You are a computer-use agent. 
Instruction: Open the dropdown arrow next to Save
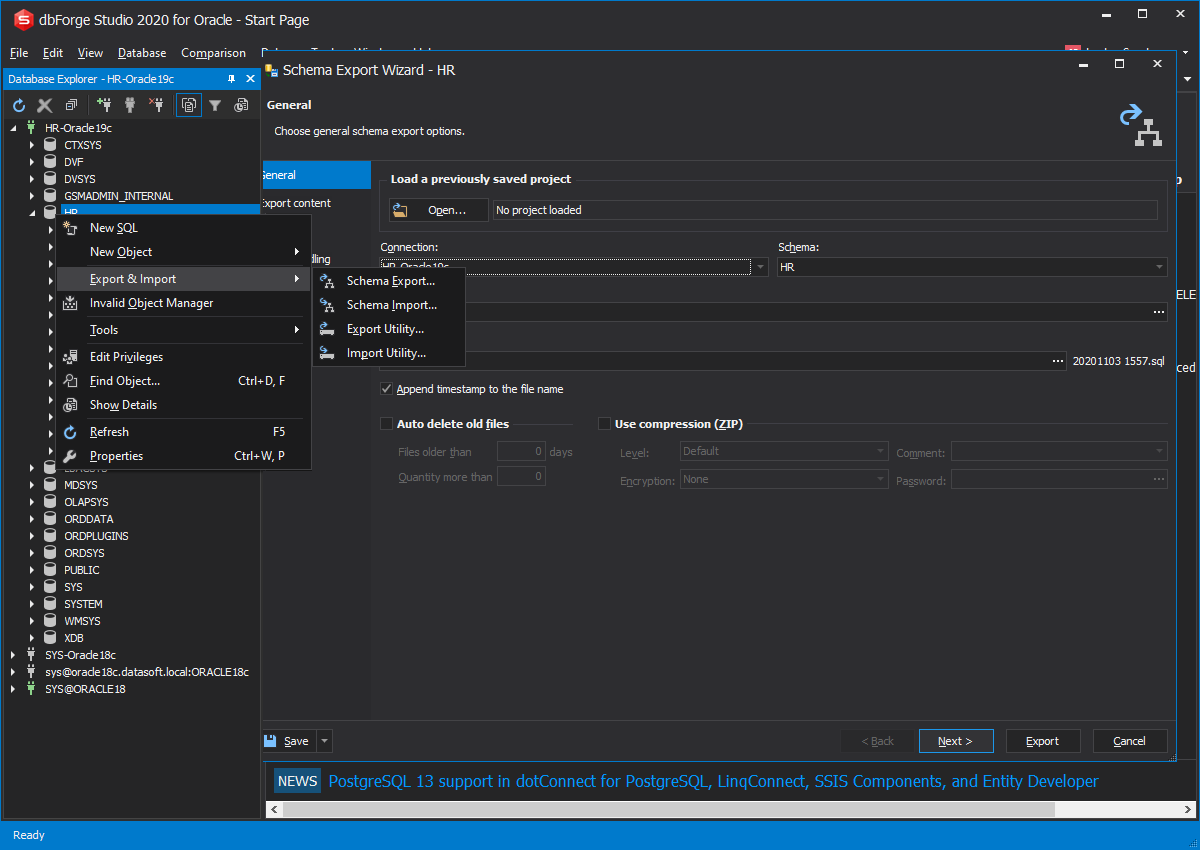pyautogui.click(x=324, y=741)
